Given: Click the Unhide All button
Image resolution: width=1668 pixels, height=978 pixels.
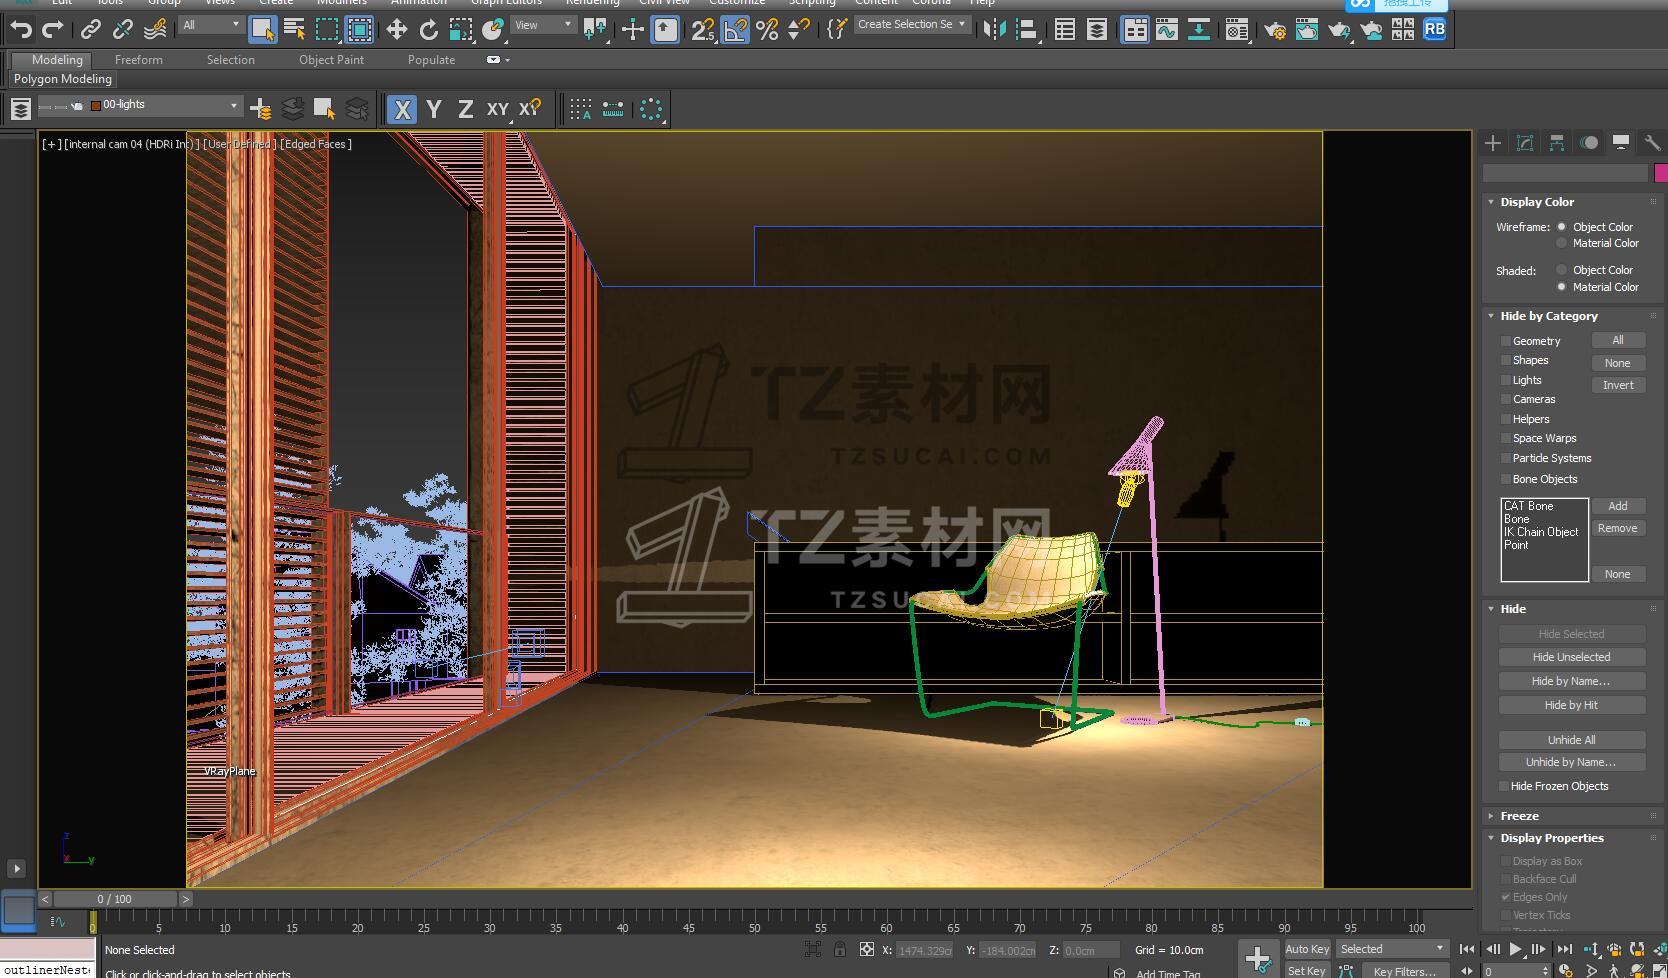Looking at the screenshot, I should click(x=1571, y=740).
